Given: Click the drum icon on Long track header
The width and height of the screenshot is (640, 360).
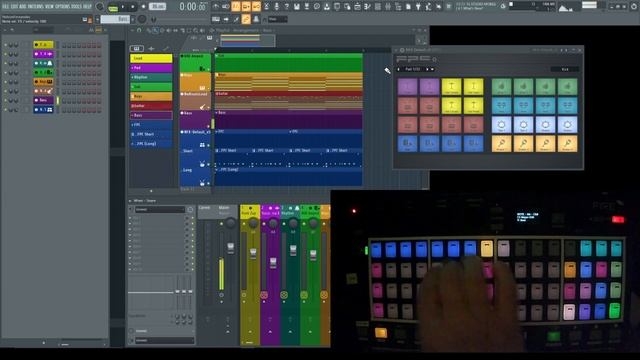Looking at the screenshot, I should point(202,183).
